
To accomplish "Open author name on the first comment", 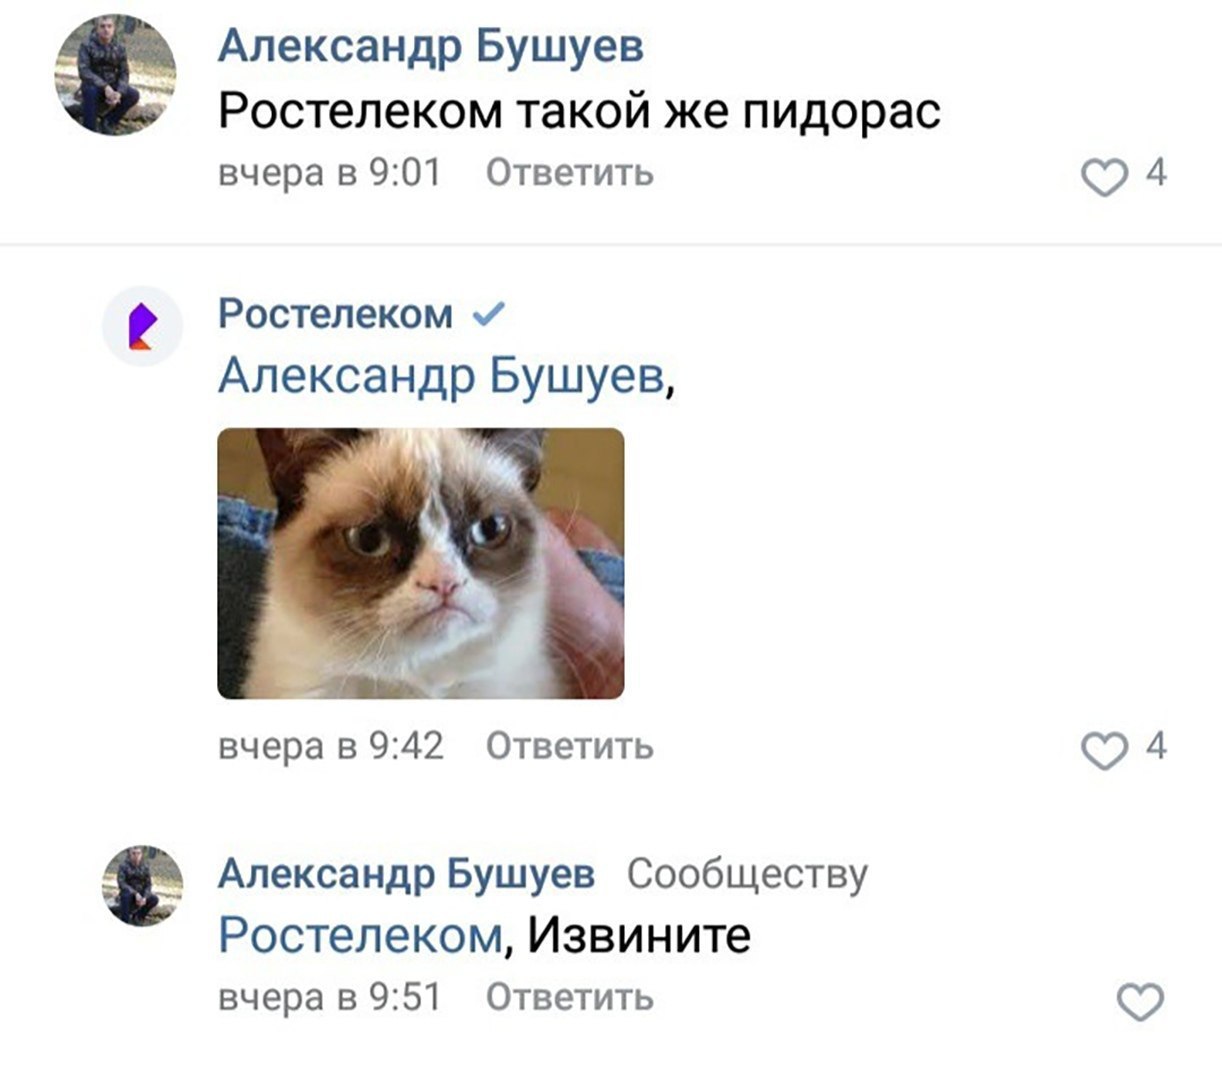I will (x=431, y=47).
